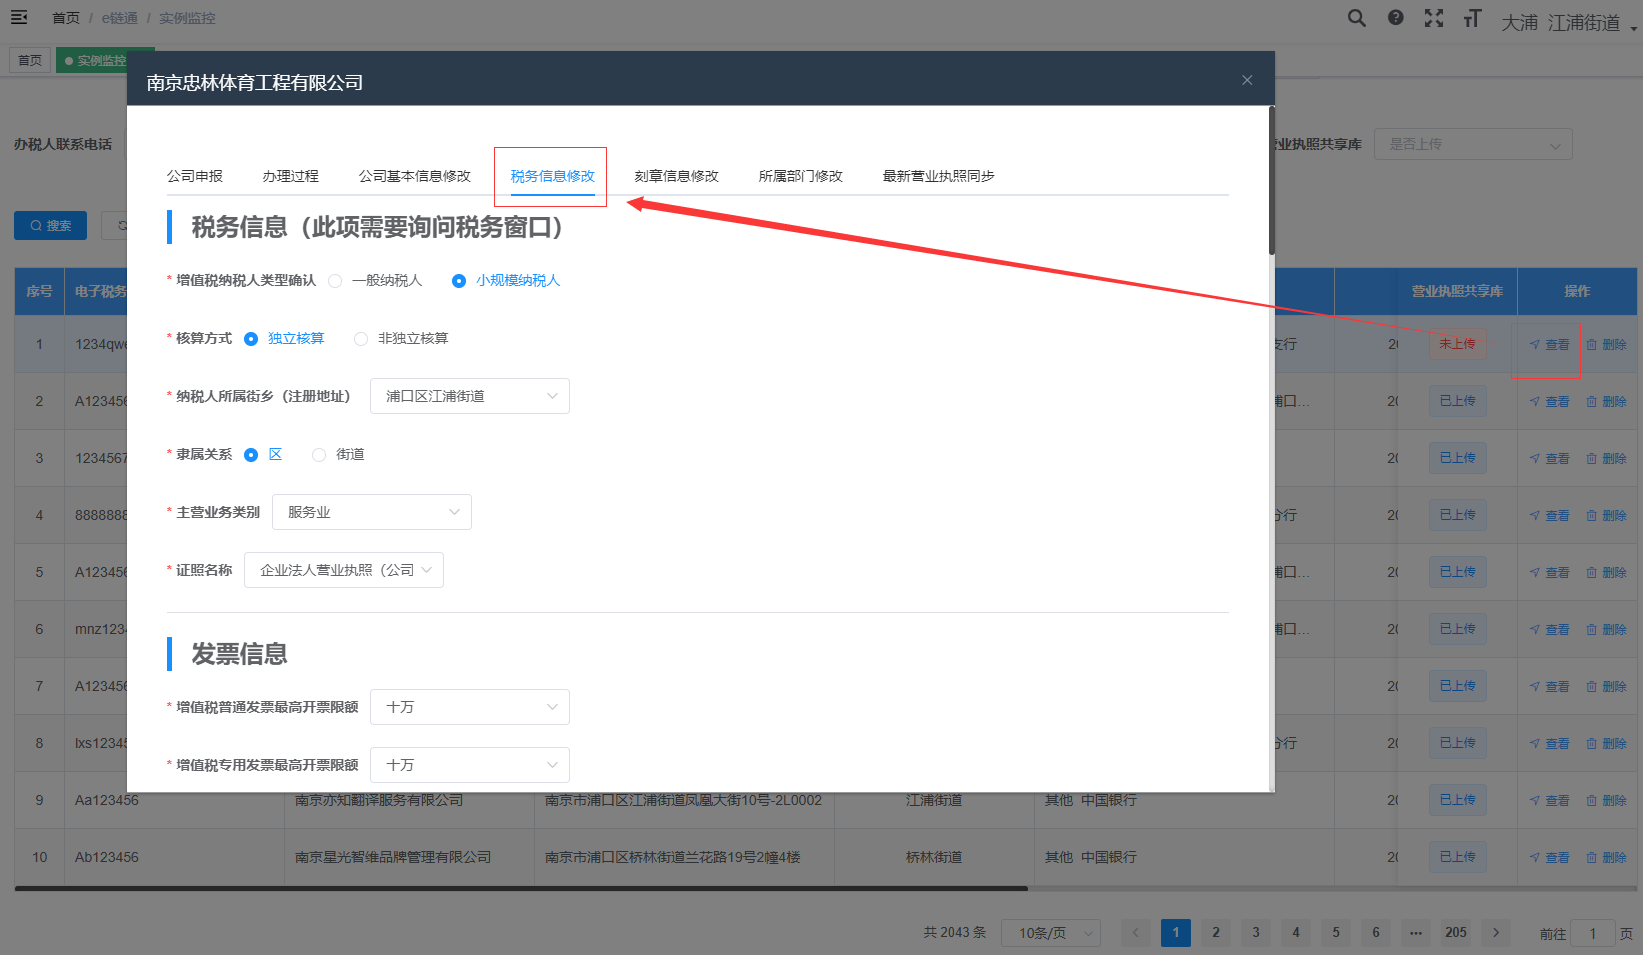Switch to 最新营业执照同步 tab

939,176
